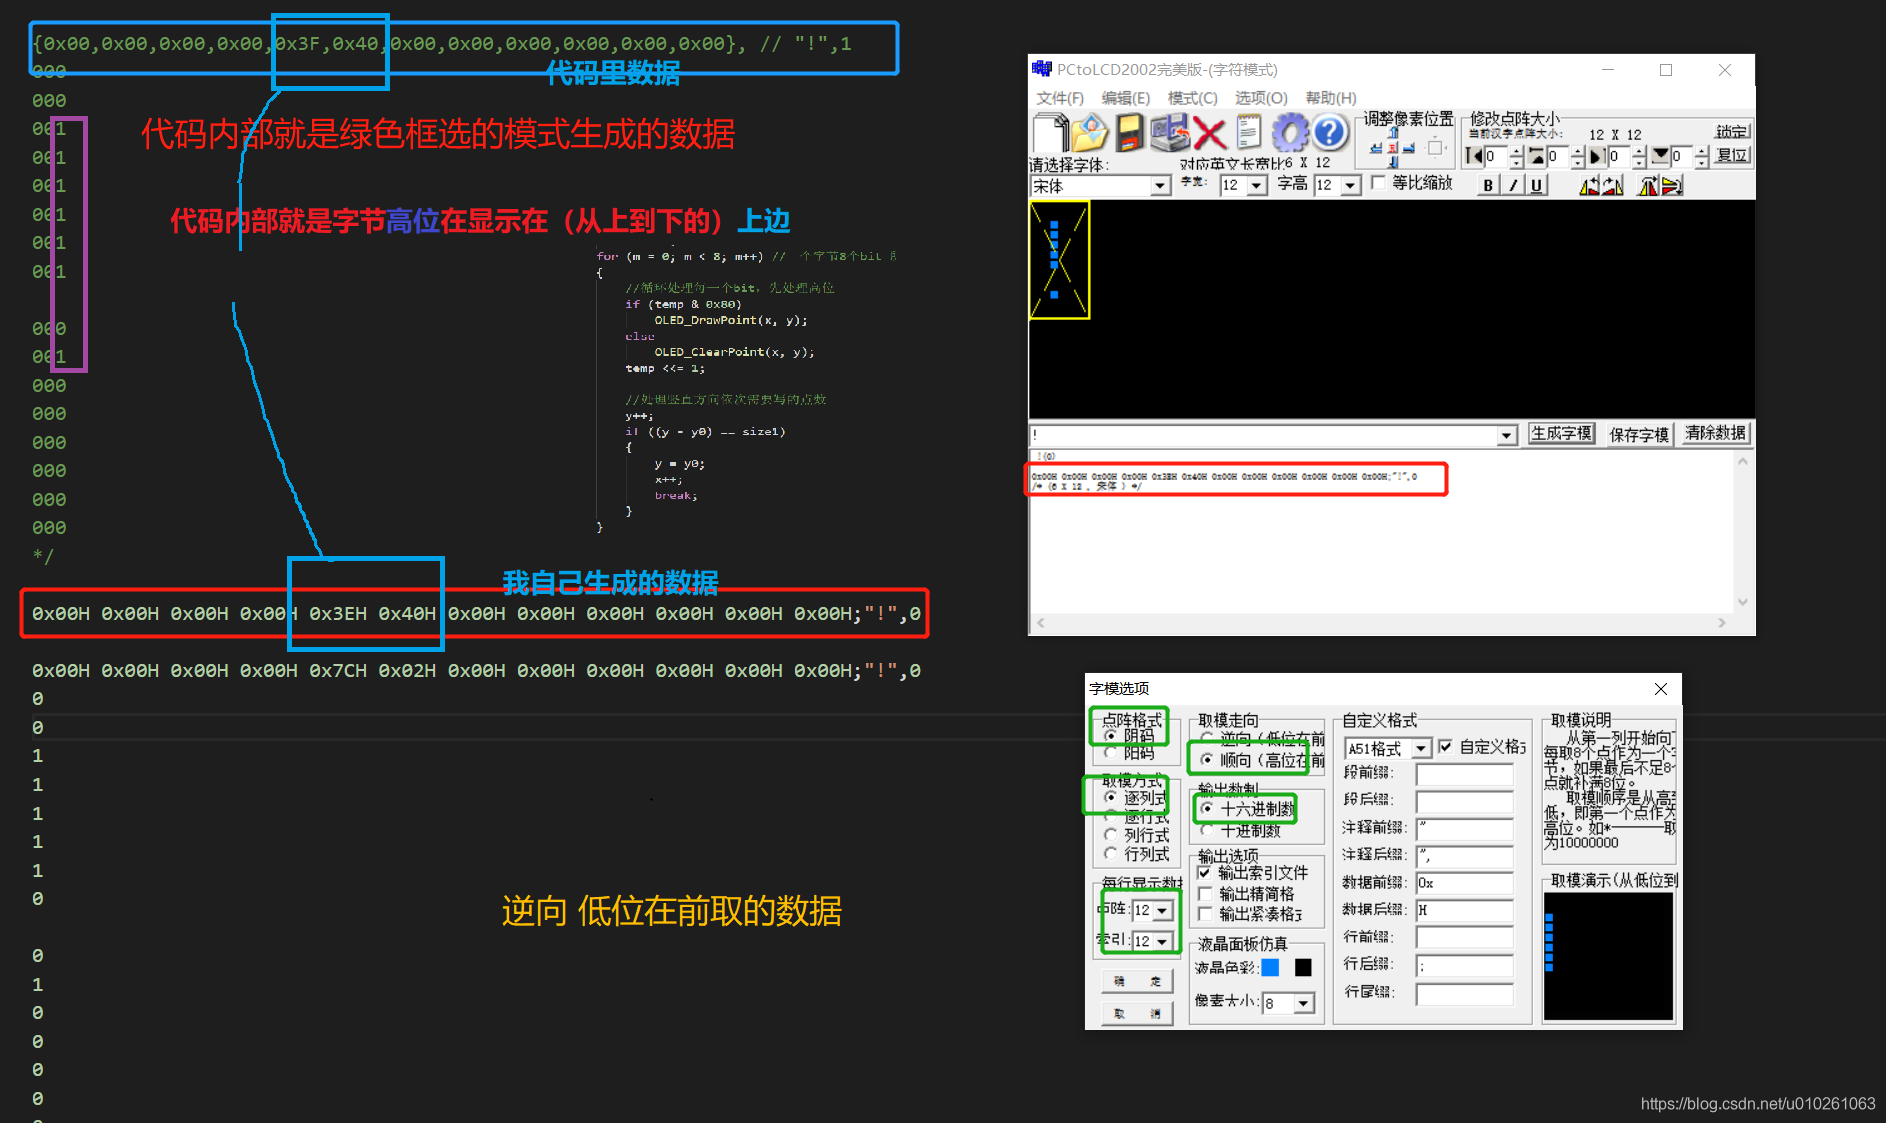Open the 模式(C) menu
This screenshot has height=1123, width=1886.
tap(1193, 98)
